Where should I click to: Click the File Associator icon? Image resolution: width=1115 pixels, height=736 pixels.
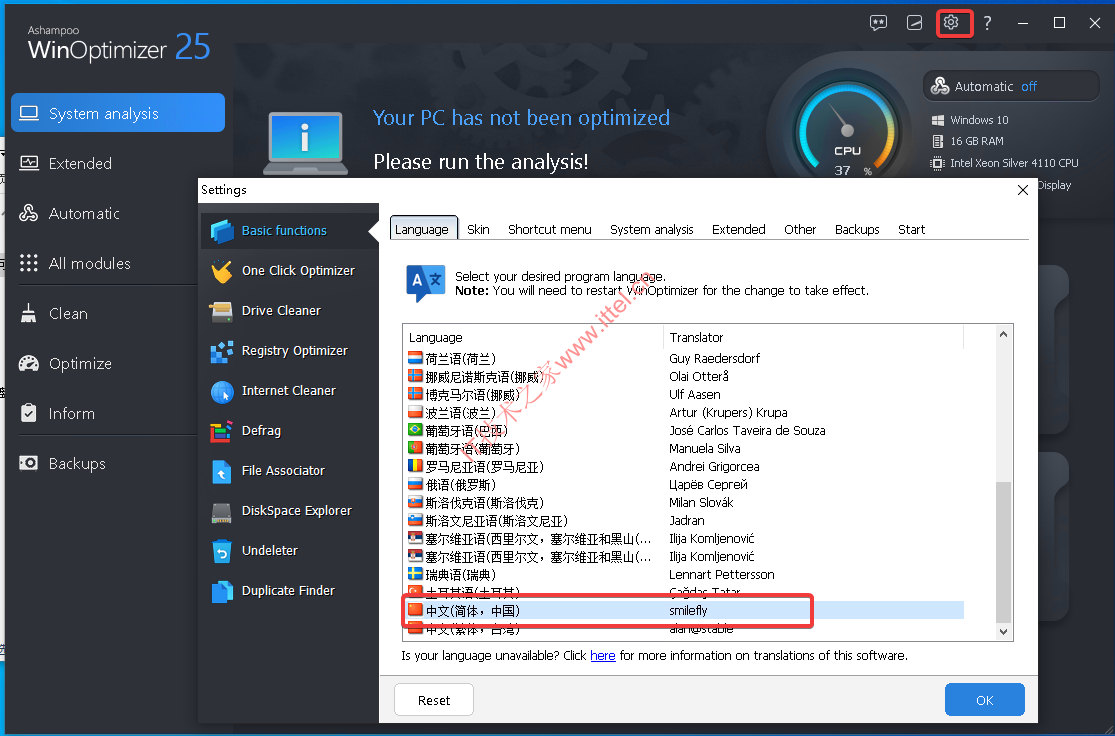222,471
